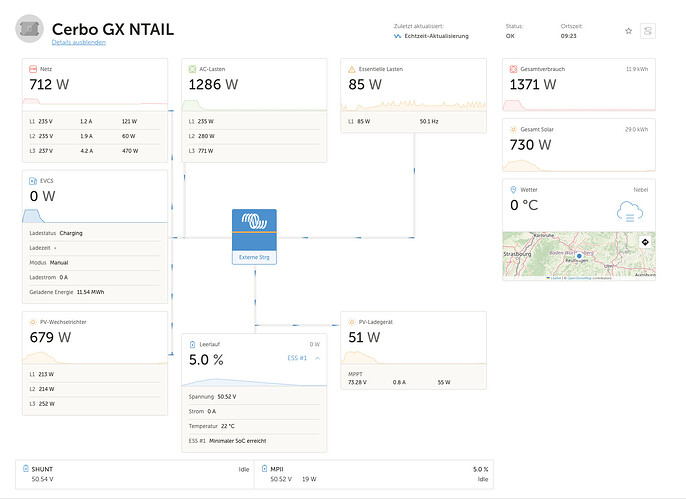Click the Netz grid icon
This screenshot has width=686, height=500.
point(33,69)
